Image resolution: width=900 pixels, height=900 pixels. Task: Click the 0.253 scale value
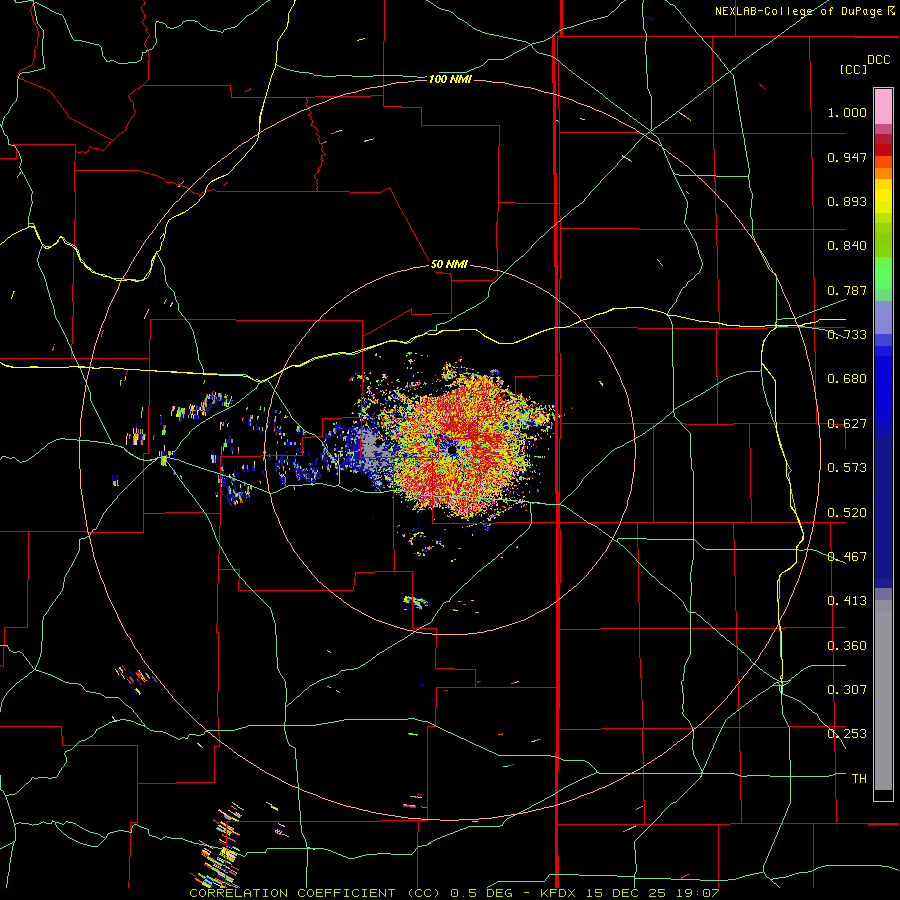coord(847,734)
